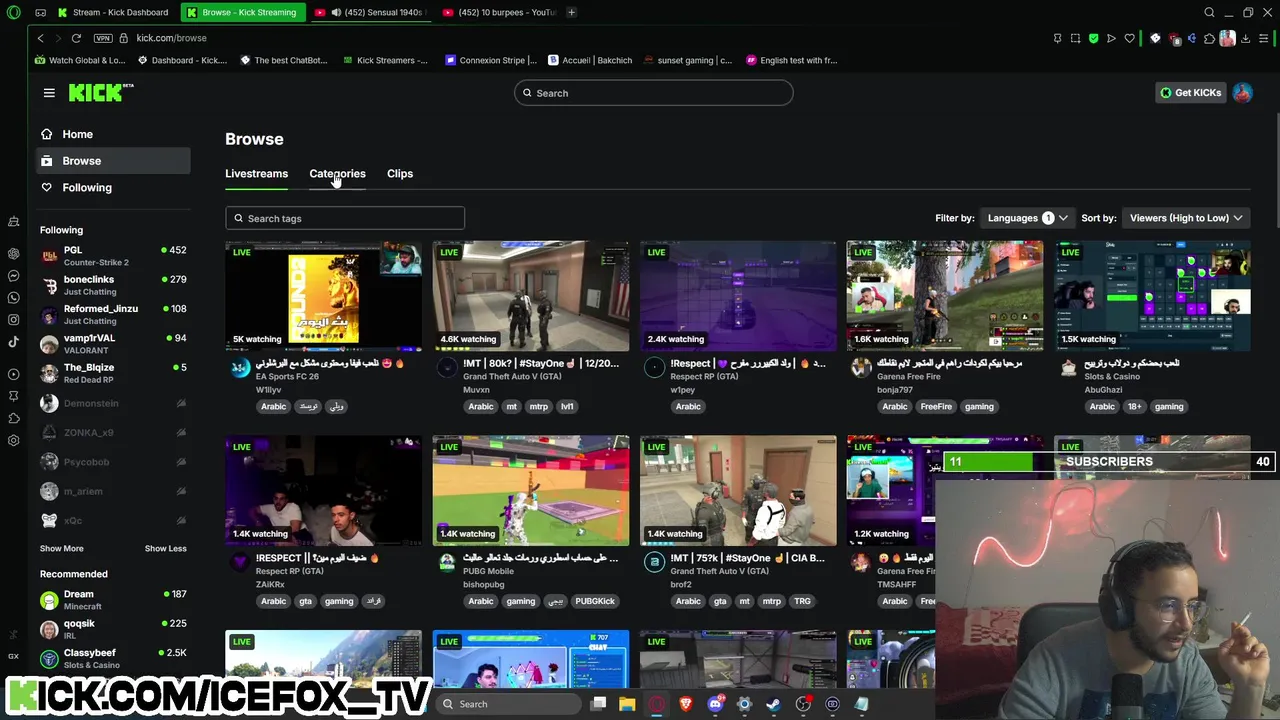Viewport: 1280px width, 720px height.
Task: Click the VPN badge in the address bar
Action: click(103, 38)
